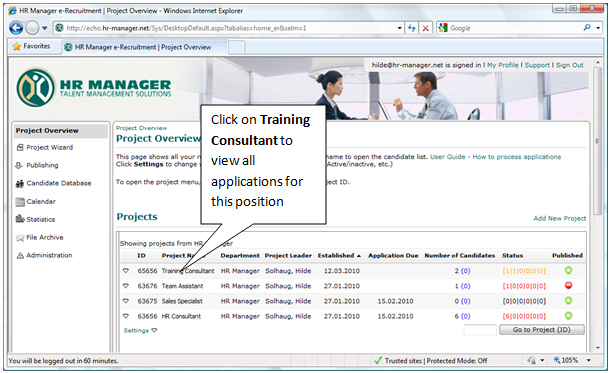The image size is (611, 373).
Task: Open the search provider dropdown arrow
Action: [598, 28]
